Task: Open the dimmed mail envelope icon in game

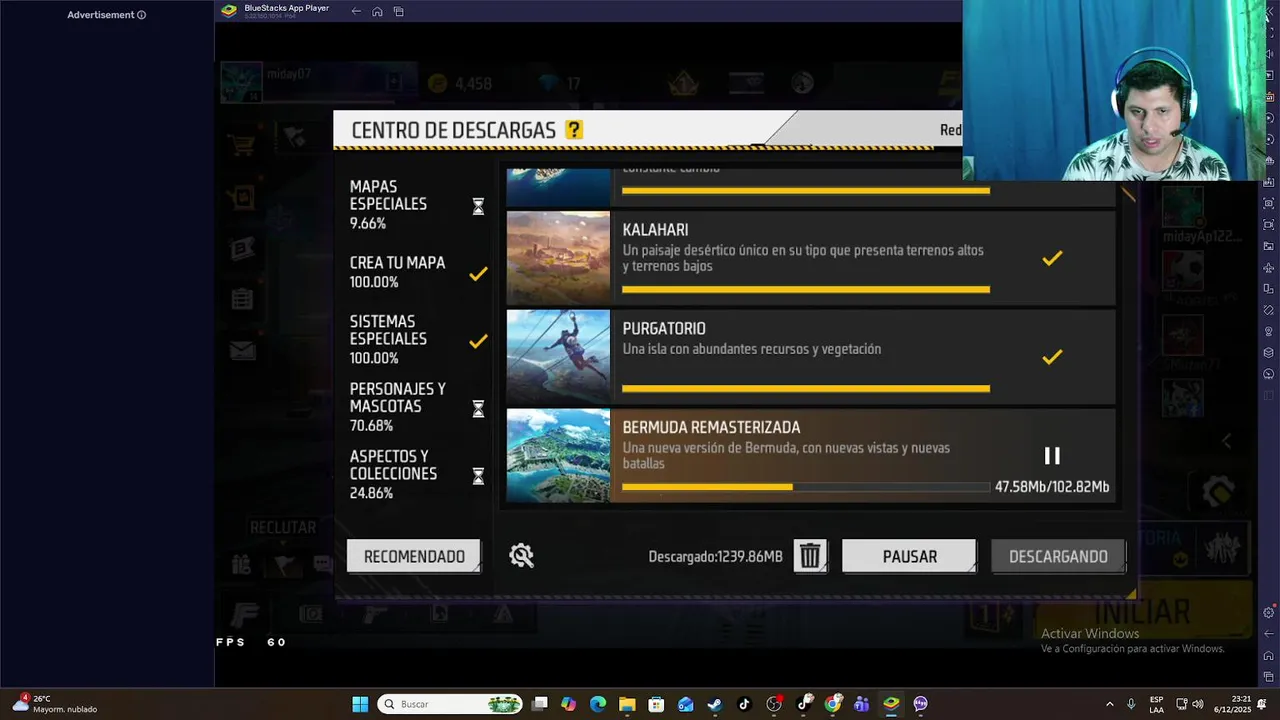Action: (x=242, y=350)
